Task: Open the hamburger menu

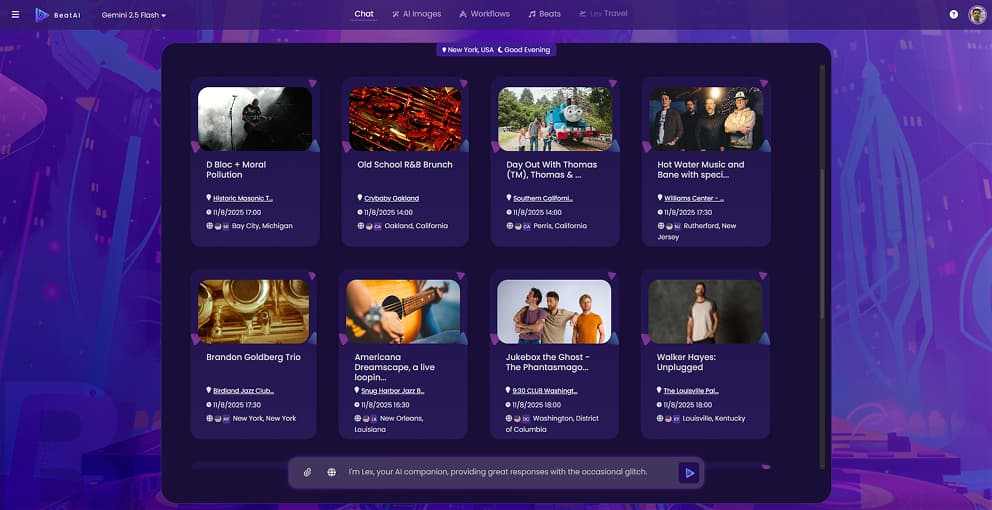Action: pos(15,14)
